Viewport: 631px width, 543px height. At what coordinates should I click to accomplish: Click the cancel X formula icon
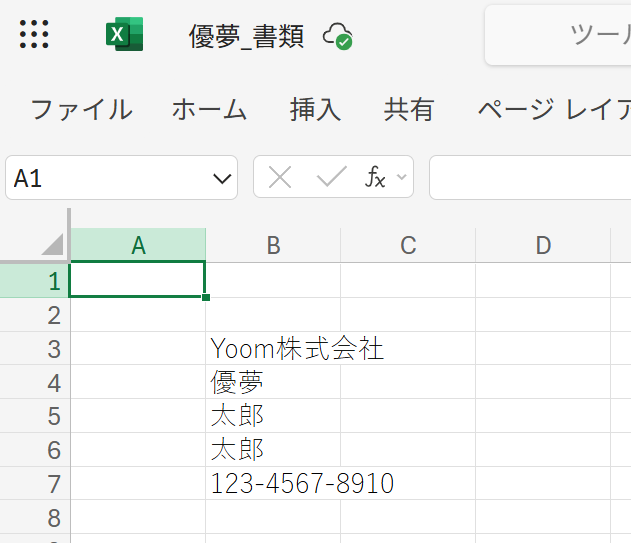tap(280, 178)
